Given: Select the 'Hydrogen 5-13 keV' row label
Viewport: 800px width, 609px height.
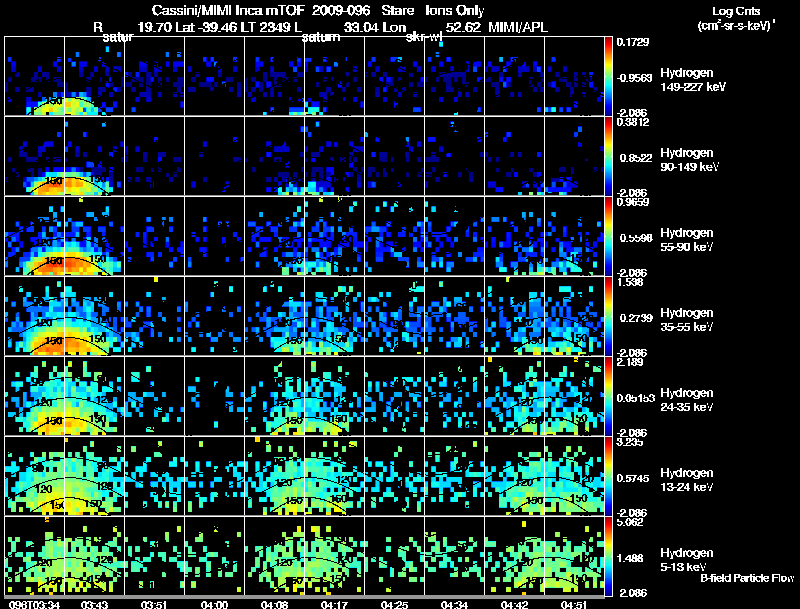Looking at the screenshot, I should (687, 560).
